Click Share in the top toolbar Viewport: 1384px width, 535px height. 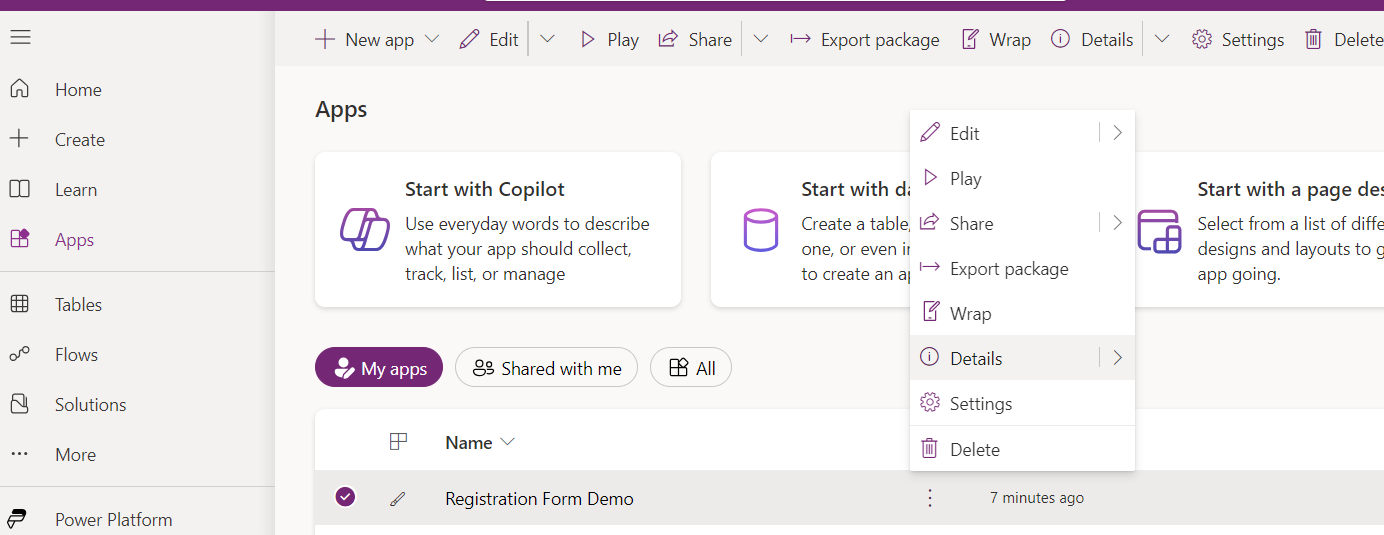point(695,40)
